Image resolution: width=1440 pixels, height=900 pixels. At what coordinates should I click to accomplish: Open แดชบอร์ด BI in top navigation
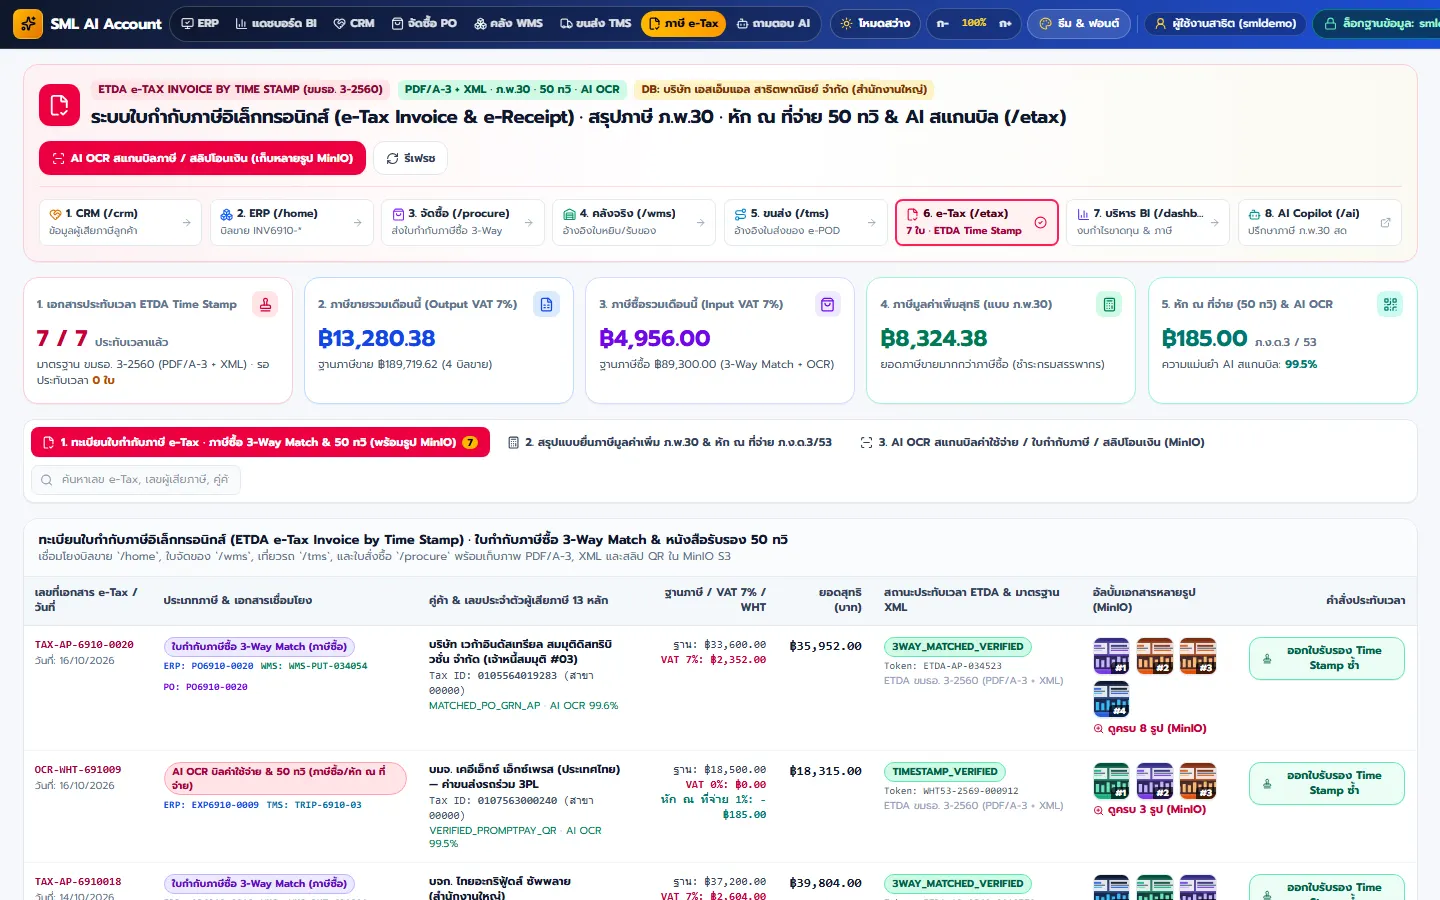[x=276, y=23]
